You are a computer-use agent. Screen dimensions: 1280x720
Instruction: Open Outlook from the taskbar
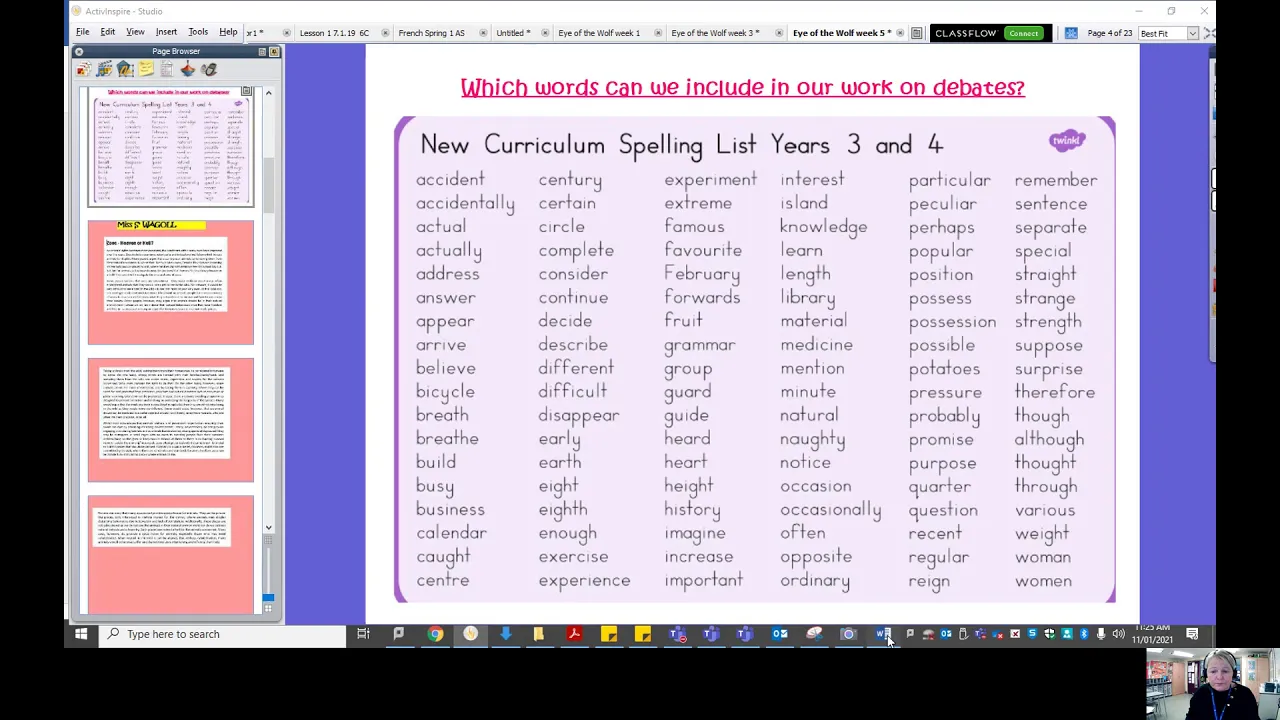[x=780, y=634]
